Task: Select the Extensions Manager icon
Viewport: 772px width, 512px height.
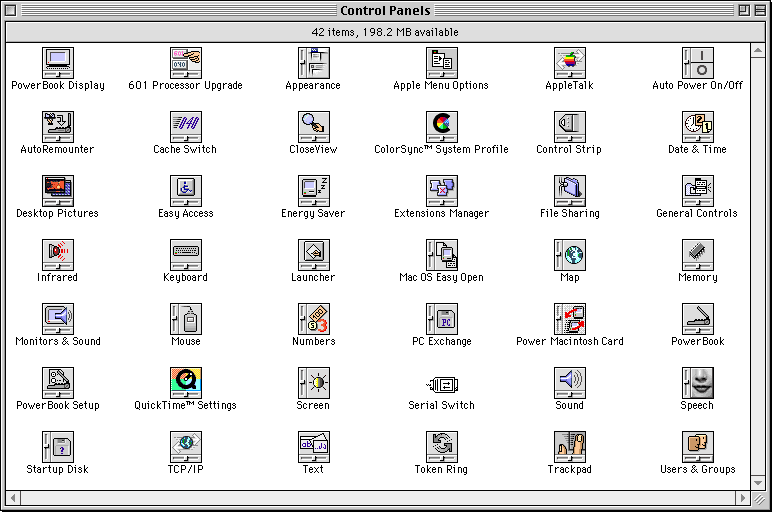Action: (x=441, y=191)
